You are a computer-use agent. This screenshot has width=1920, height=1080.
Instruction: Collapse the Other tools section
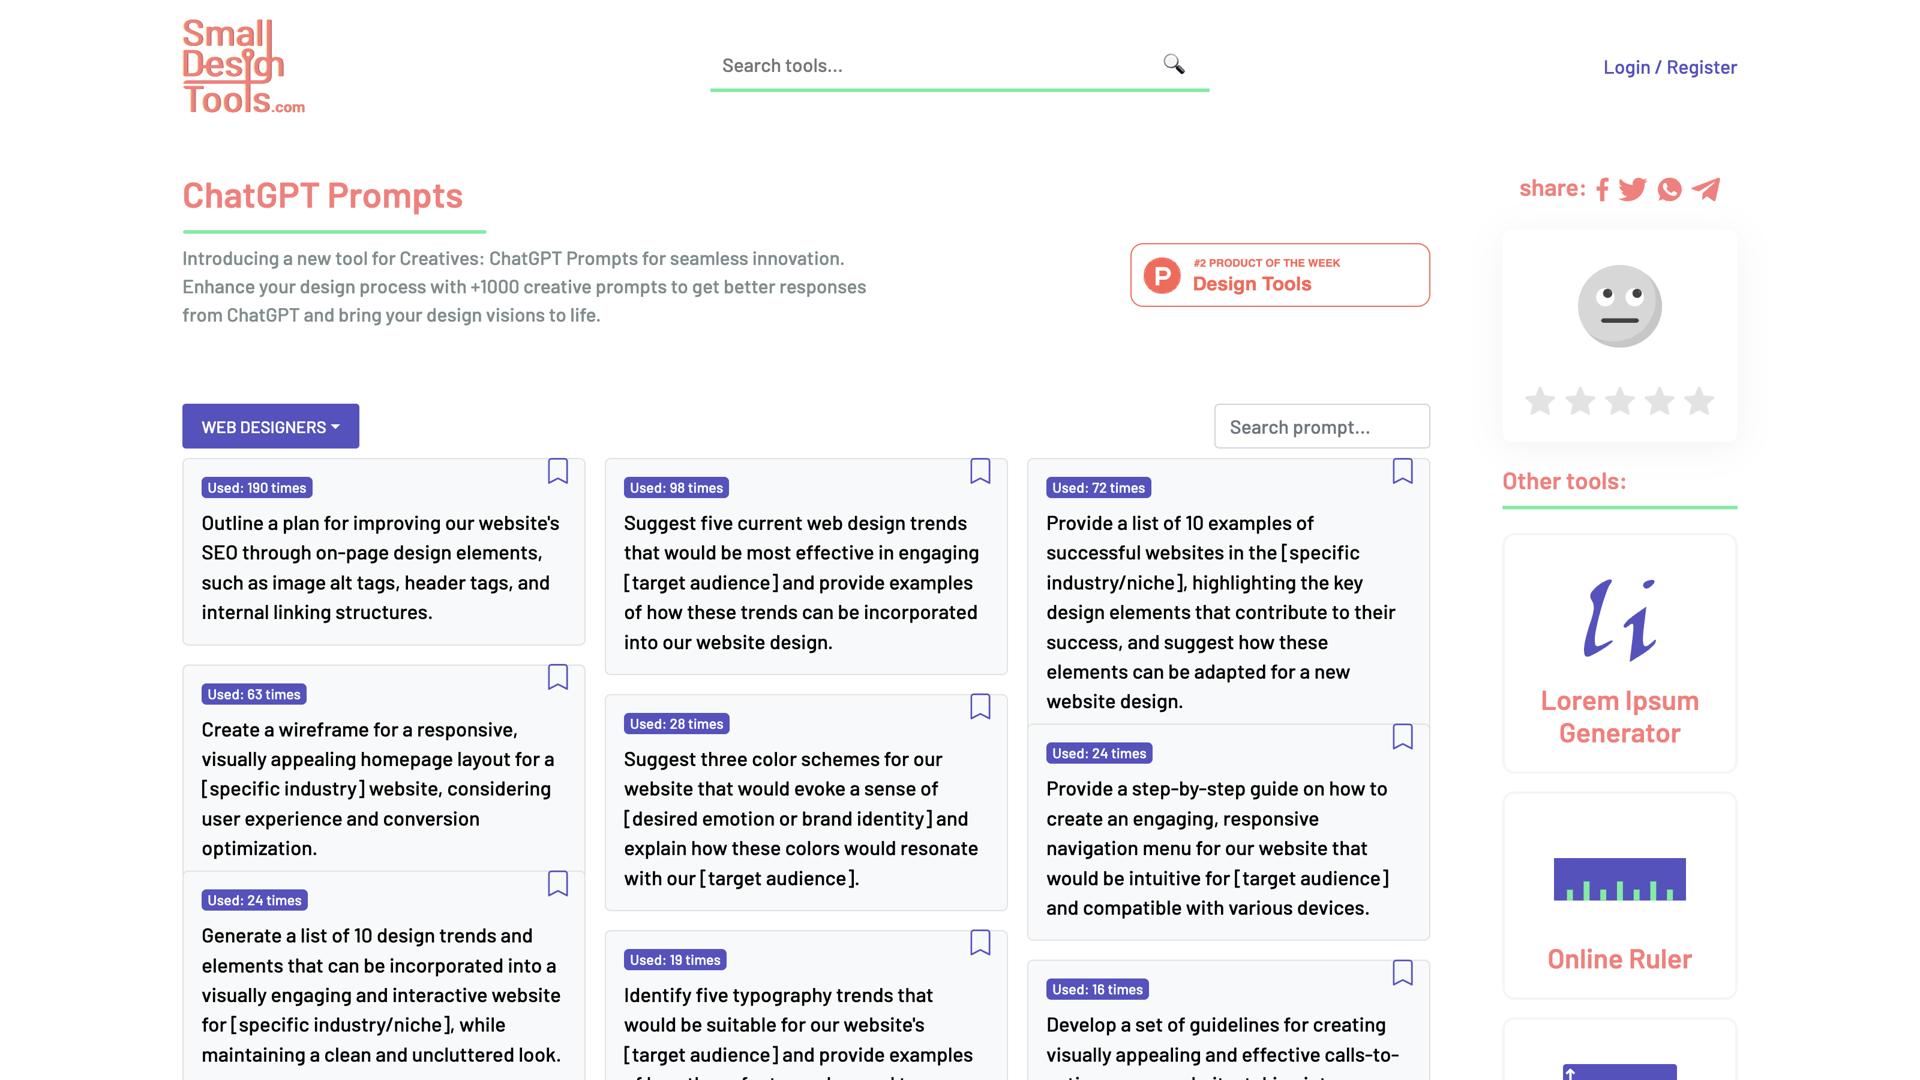(1564, 481)
